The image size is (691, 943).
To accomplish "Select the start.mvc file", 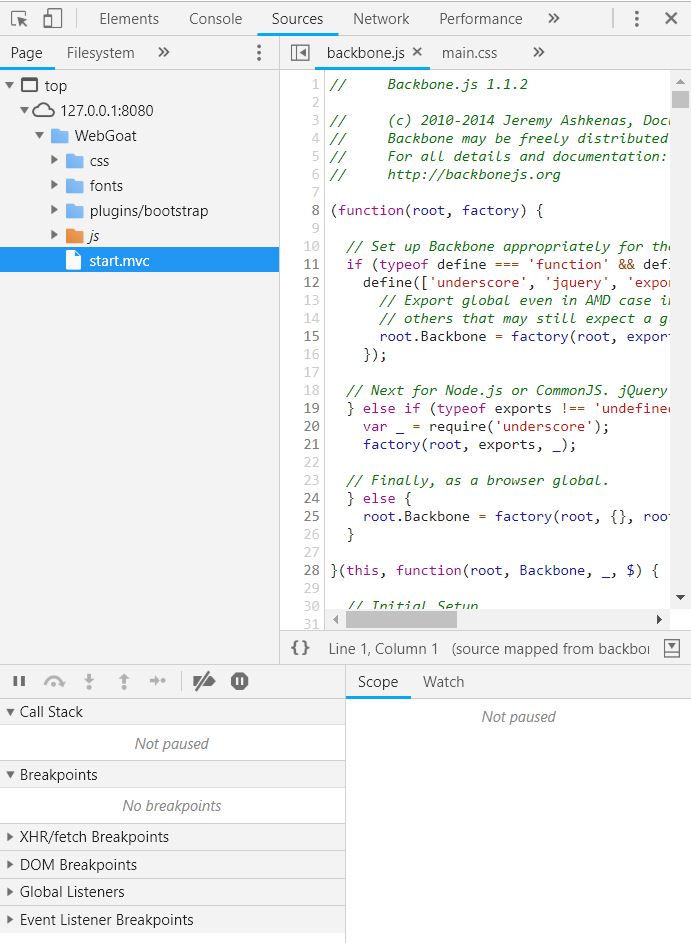I will pyautogui.click(x=140, y=260).
